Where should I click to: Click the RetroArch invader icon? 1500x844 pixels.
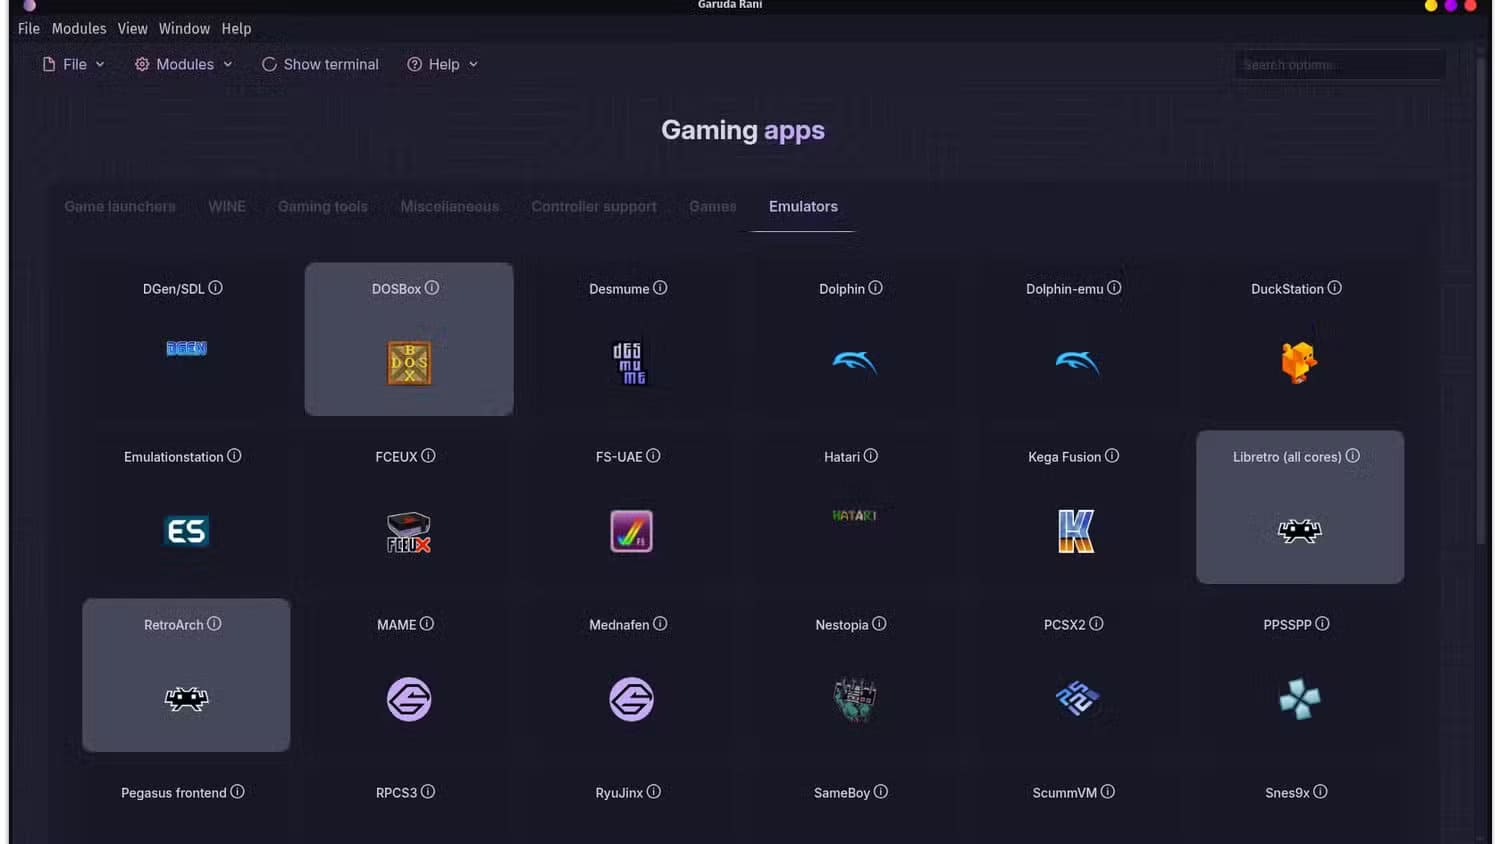[x=186, y=699]
